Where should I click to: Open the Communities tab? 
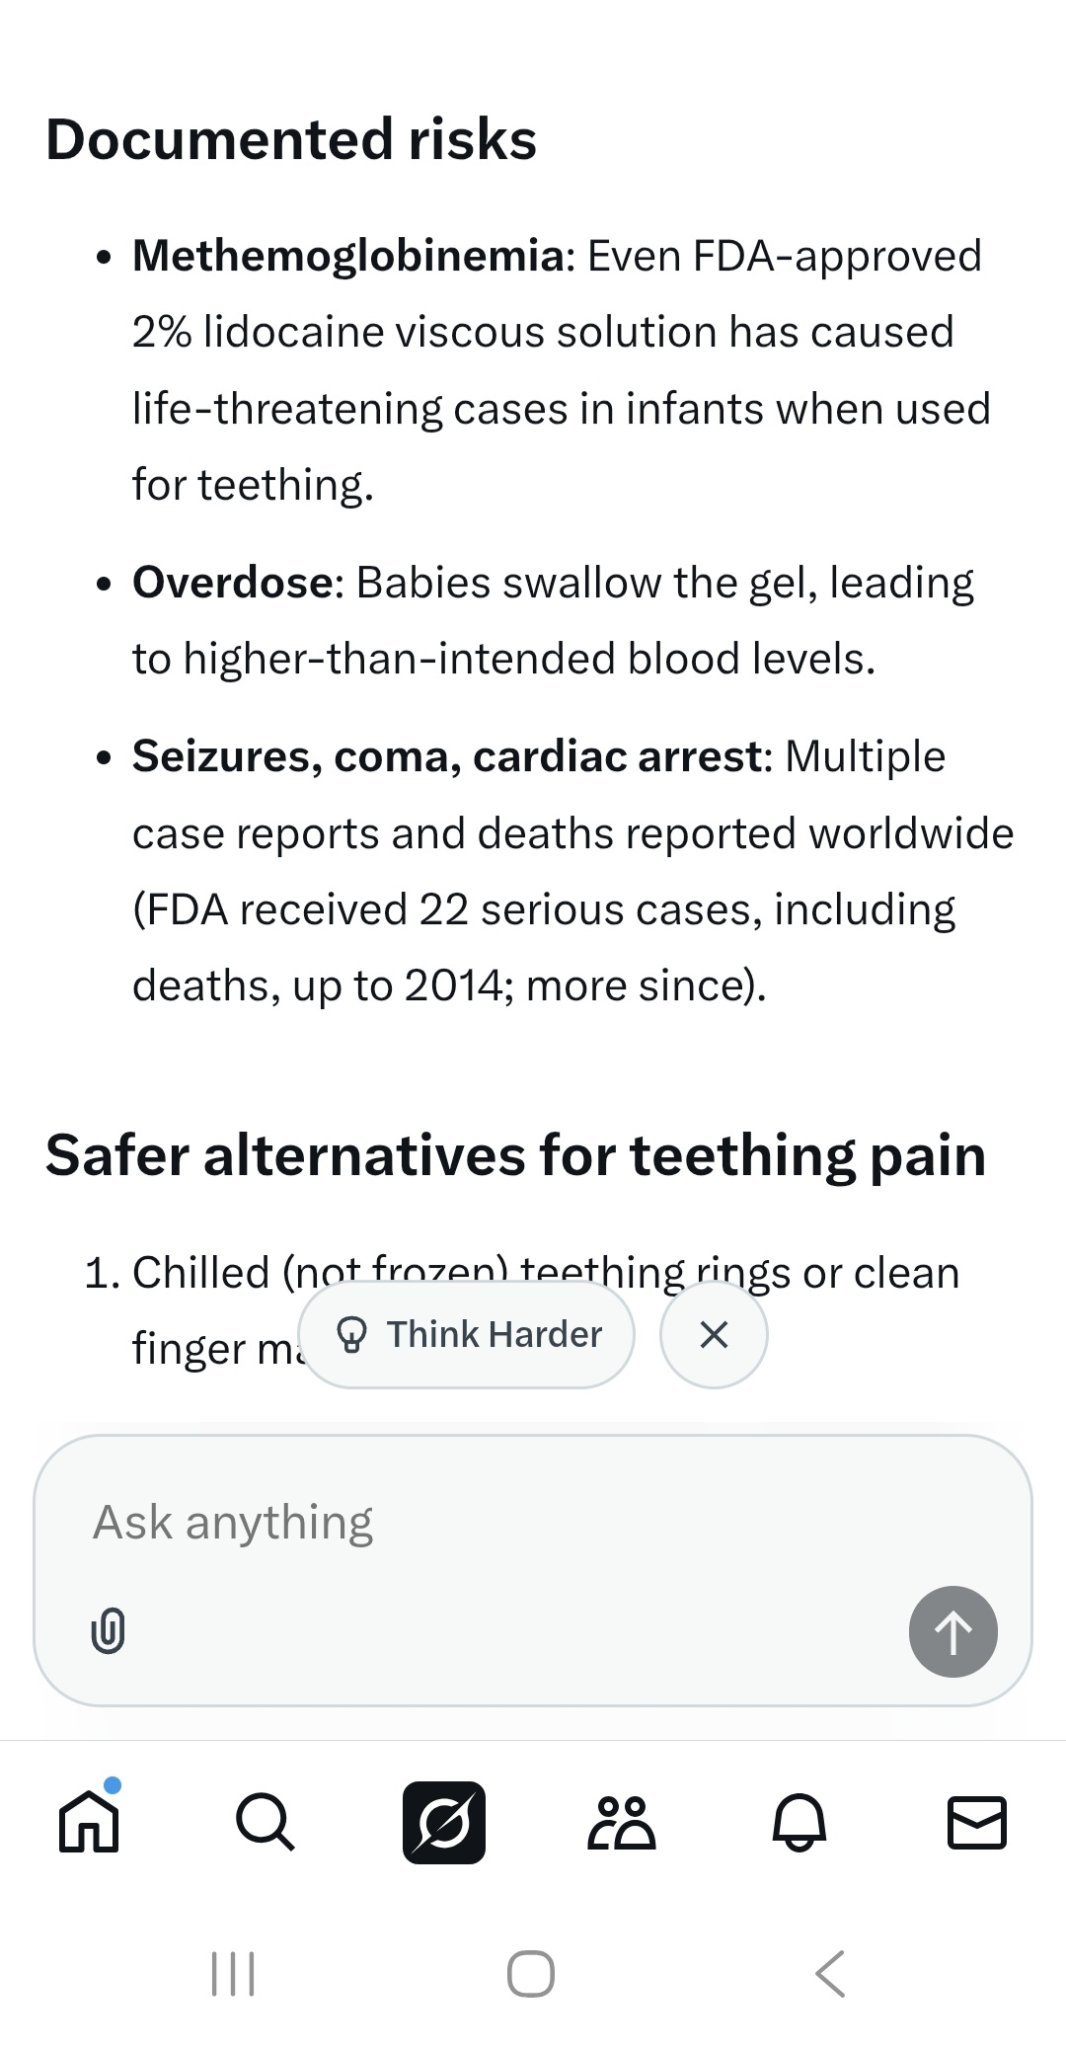click(621, 1822)
